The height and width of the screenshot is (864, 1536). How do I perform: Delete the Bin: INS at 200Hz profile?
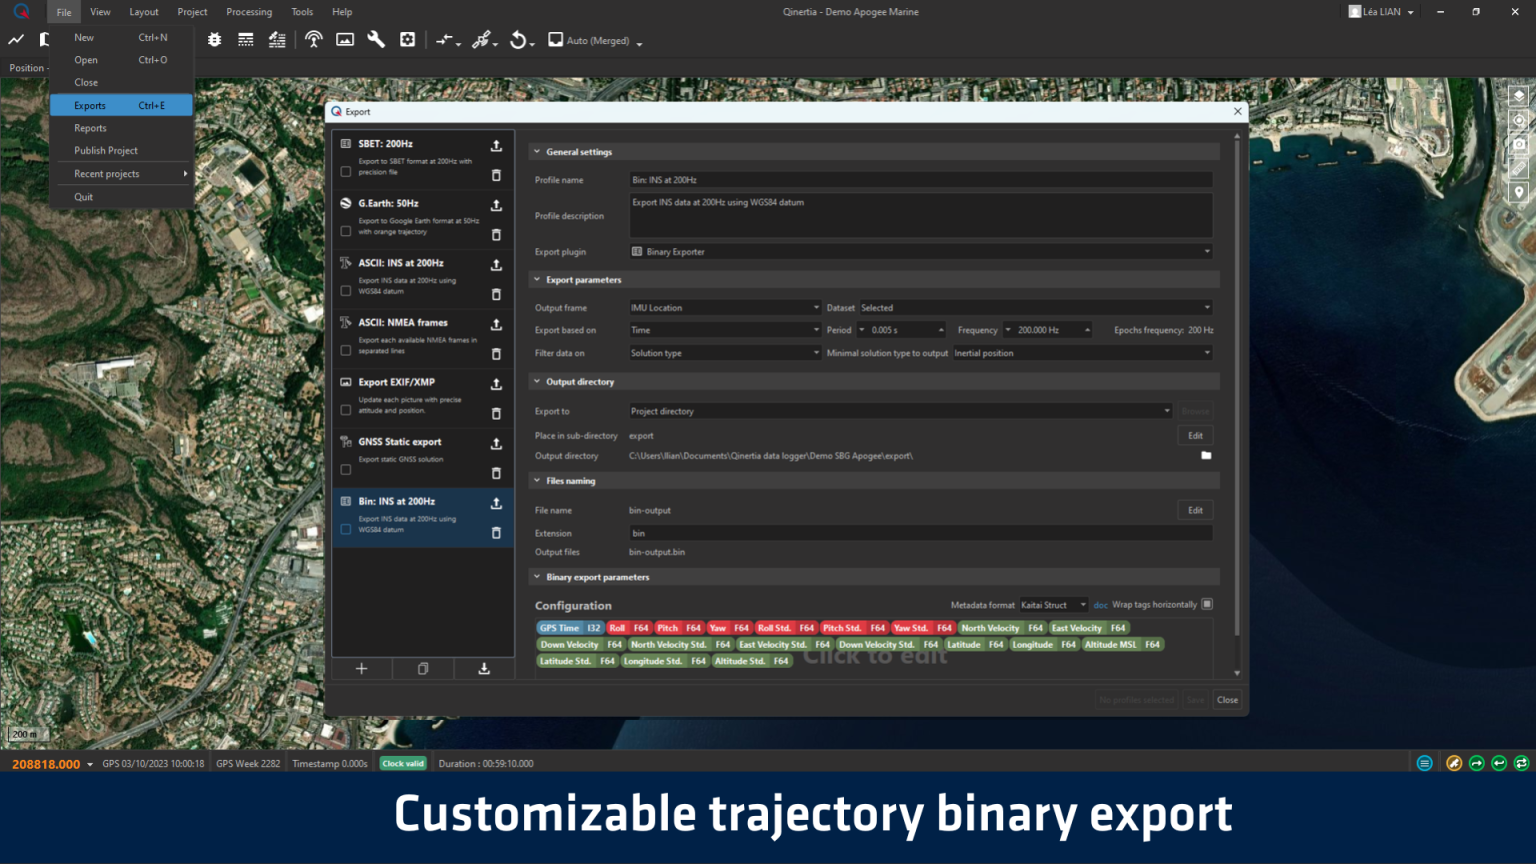[496, 533]
